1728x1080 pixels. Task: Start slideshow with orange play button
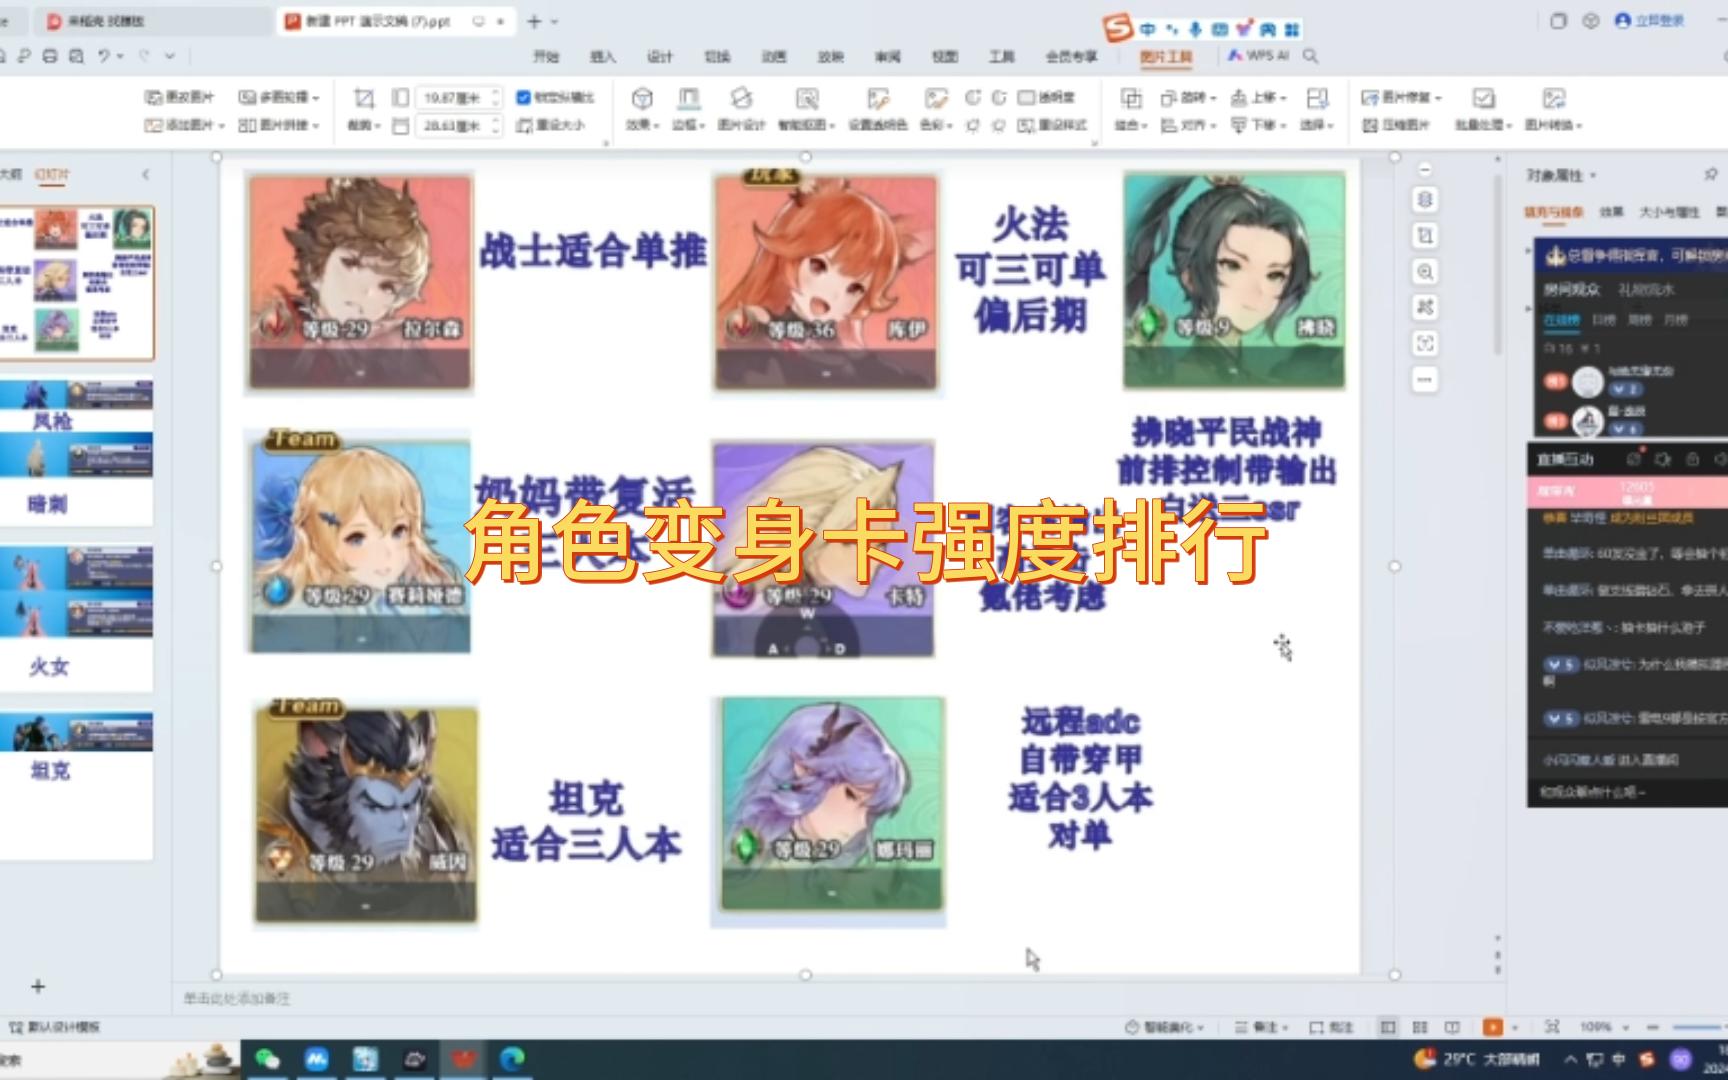(1492, 1027)
